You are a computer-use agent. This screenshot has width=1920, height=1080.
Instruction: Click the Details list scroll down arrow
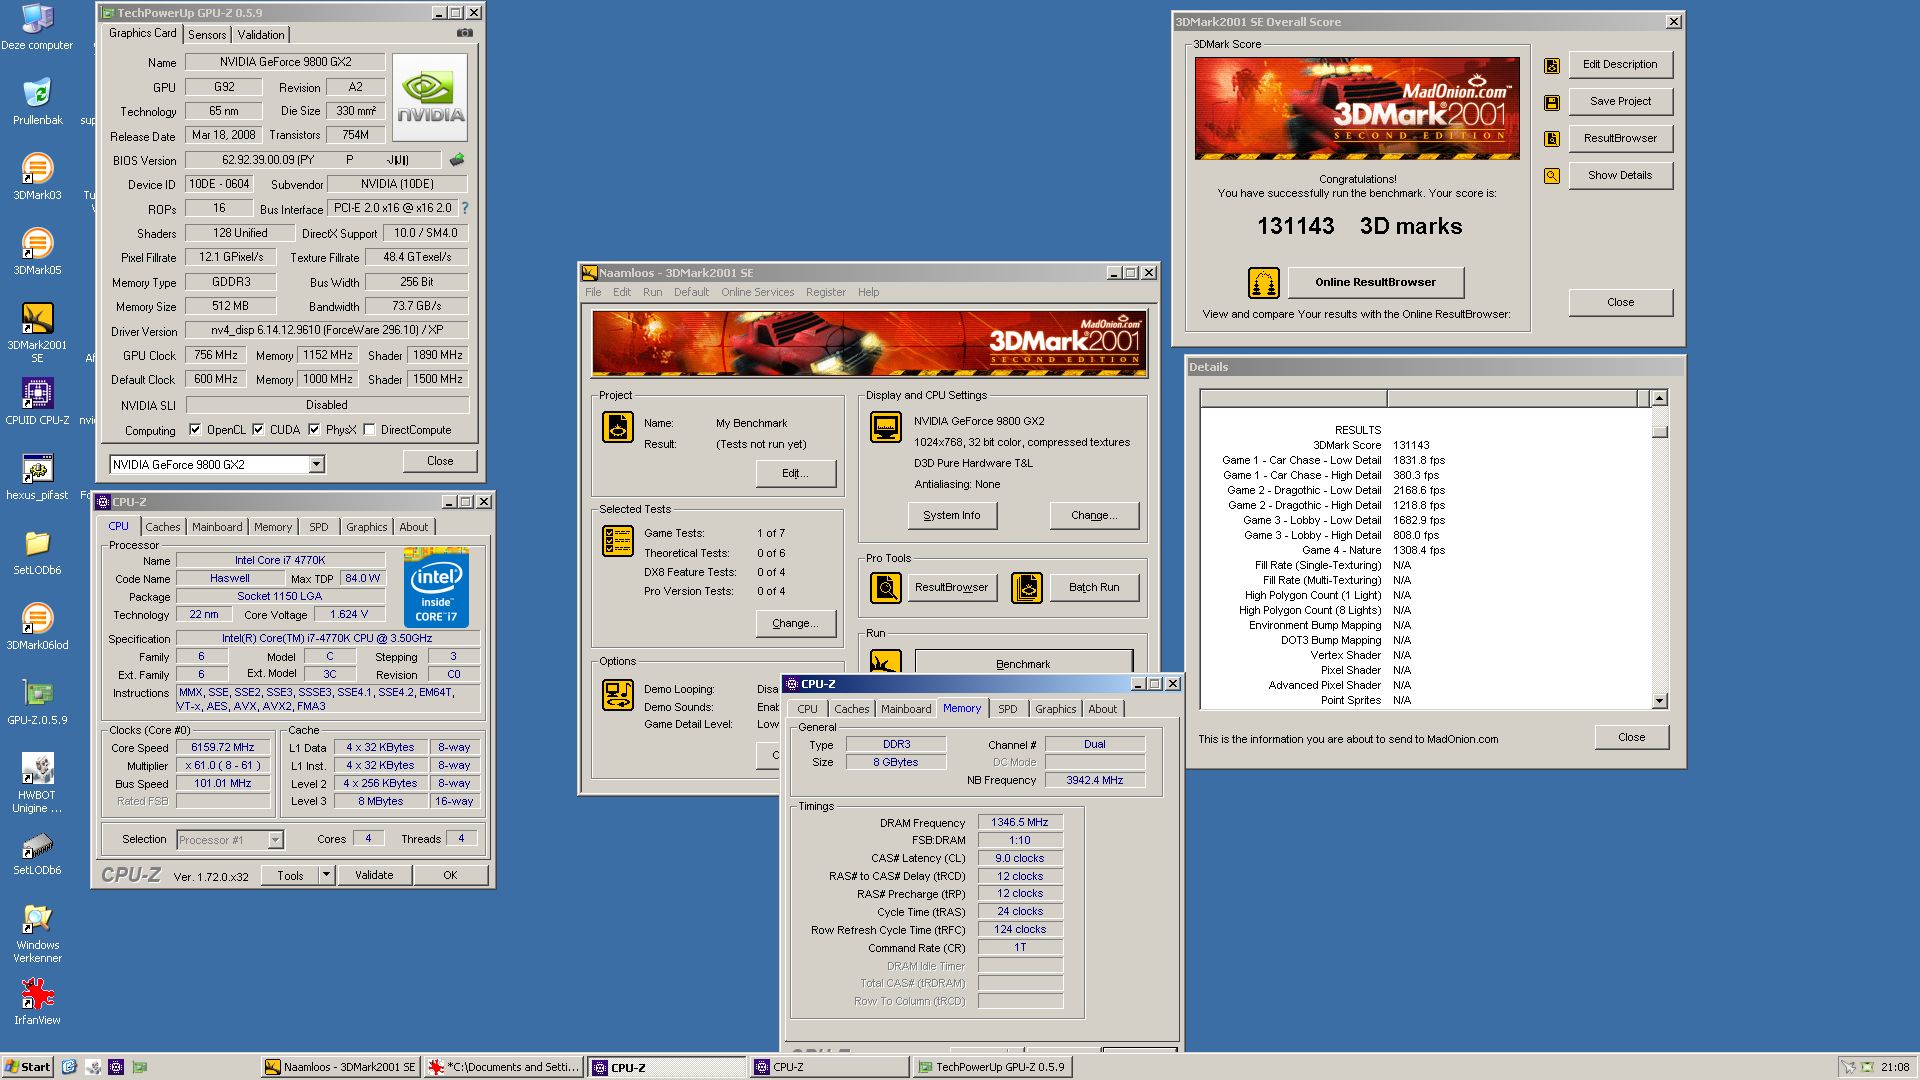pos(1659,701)
